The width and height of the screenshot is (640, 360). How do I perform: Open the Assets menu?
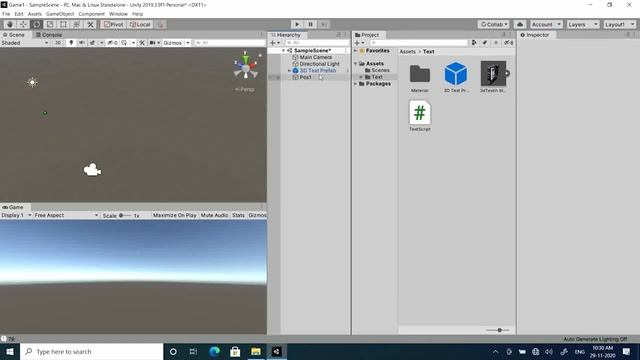35,14
